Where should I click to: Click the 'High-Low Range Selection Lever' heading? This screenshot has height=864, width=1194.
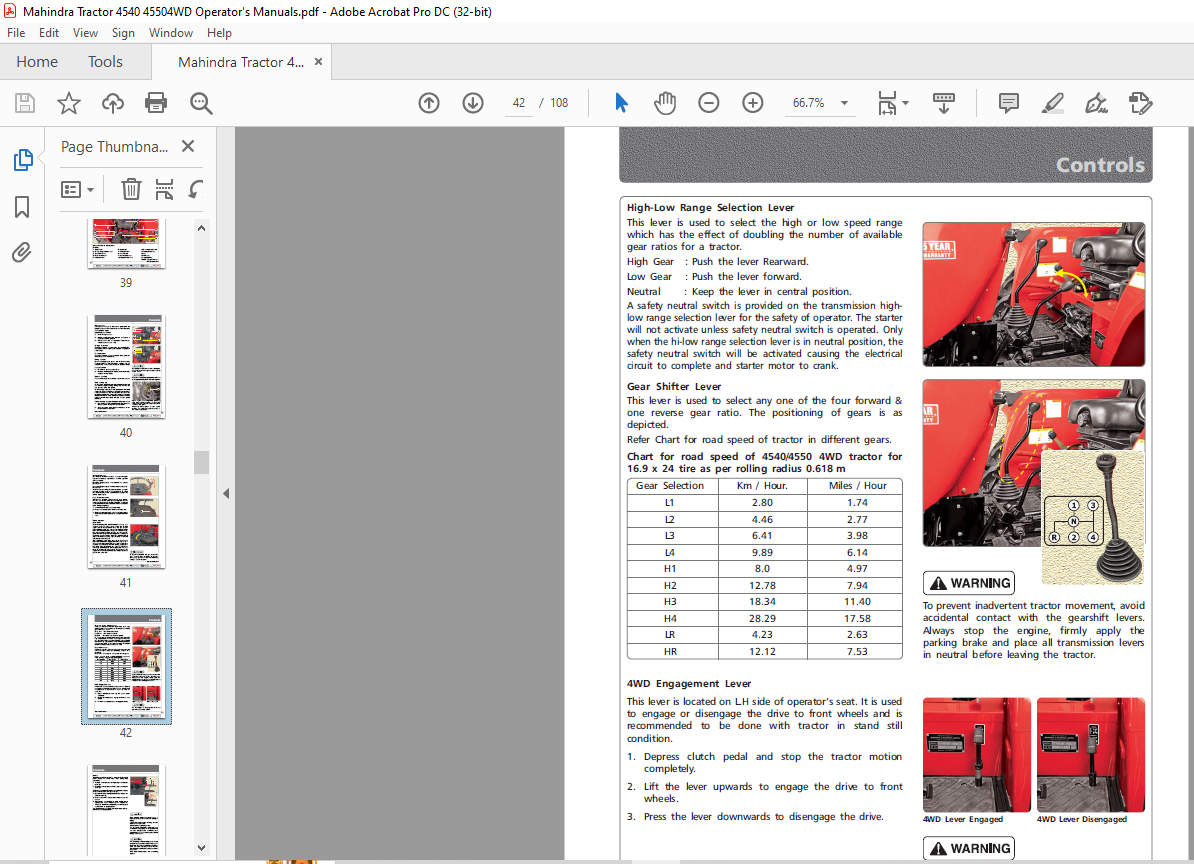710,207
